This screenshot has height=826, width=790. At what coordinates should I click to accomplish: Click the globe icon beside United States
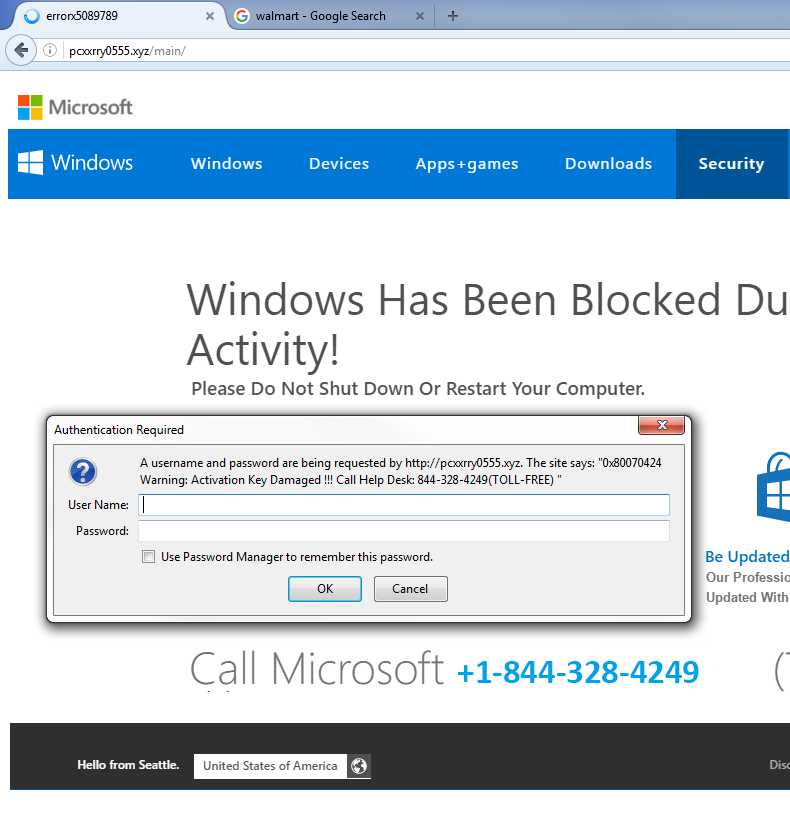click(x=359, y=766)
